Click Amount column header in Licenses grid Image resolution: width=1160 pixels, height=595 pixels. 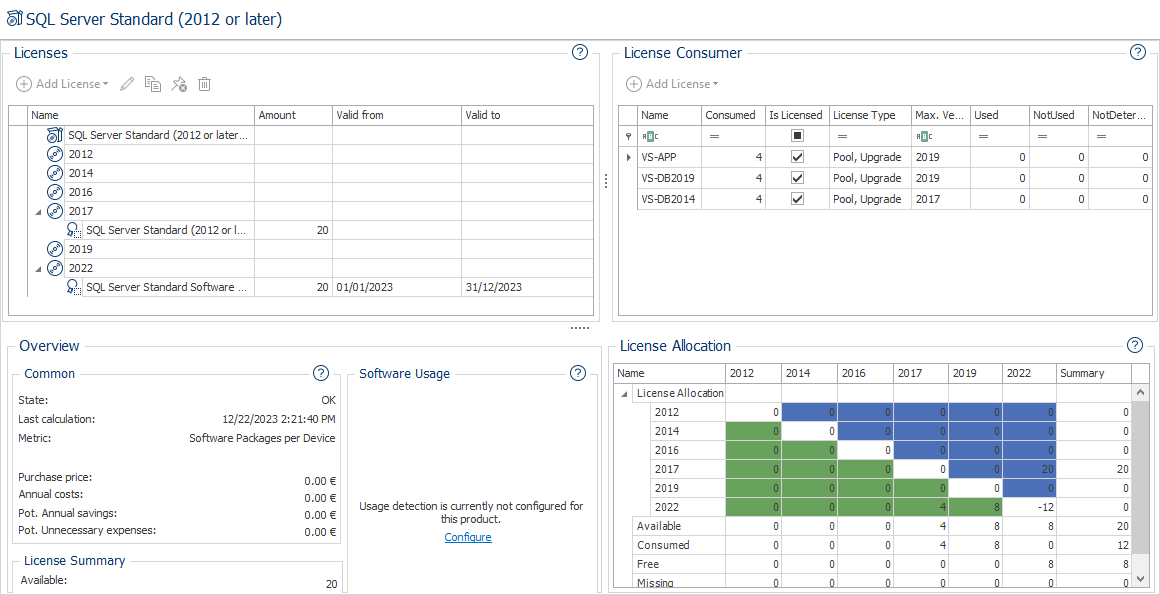293,115
